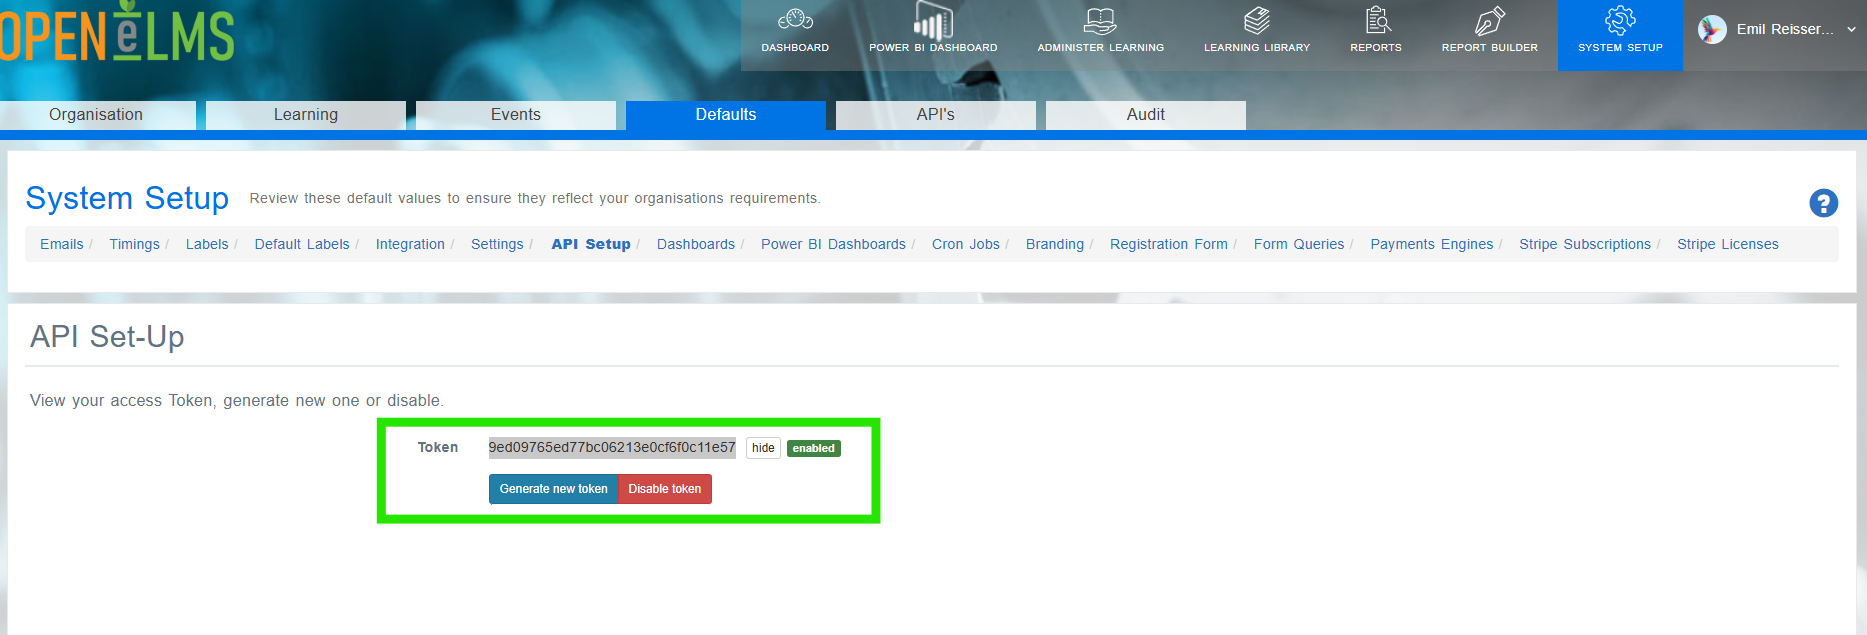Open the Labels link
The height and width of the screenshot is (635, 1867).
coord(207,244)
